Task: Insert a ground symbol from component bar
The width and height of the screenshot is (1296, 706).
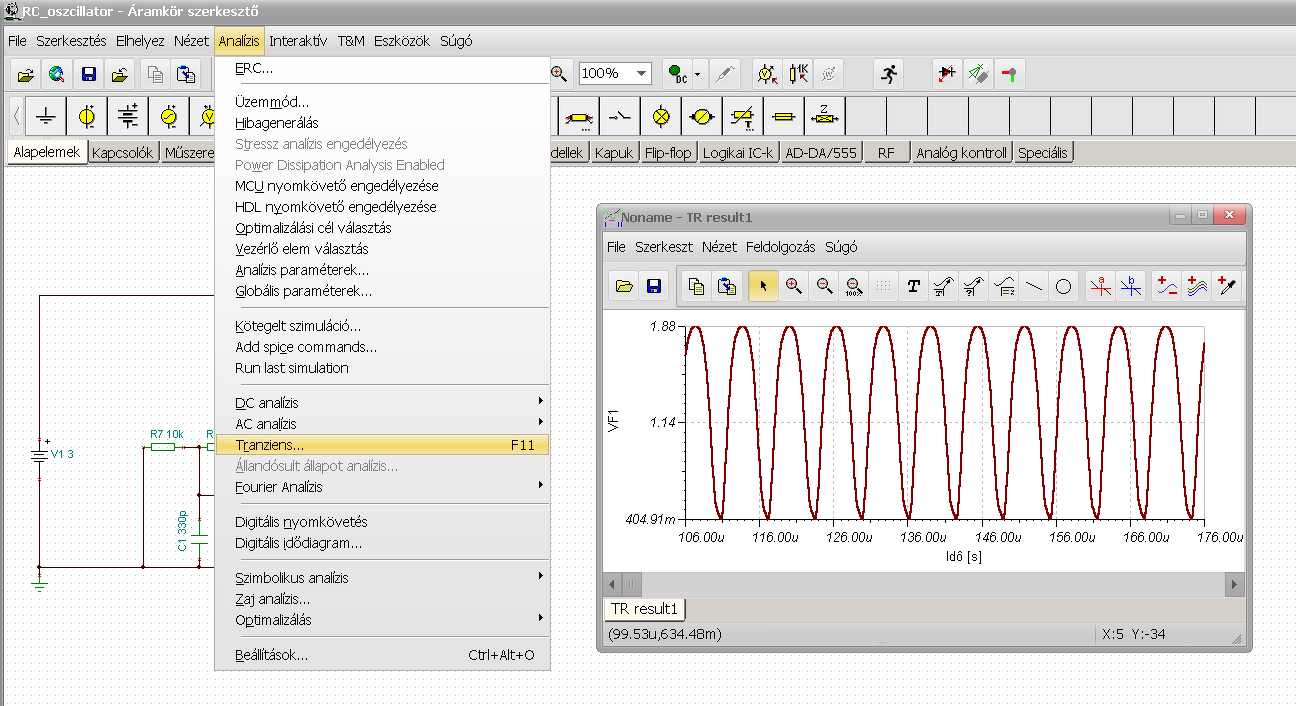Action: point(46,116)
